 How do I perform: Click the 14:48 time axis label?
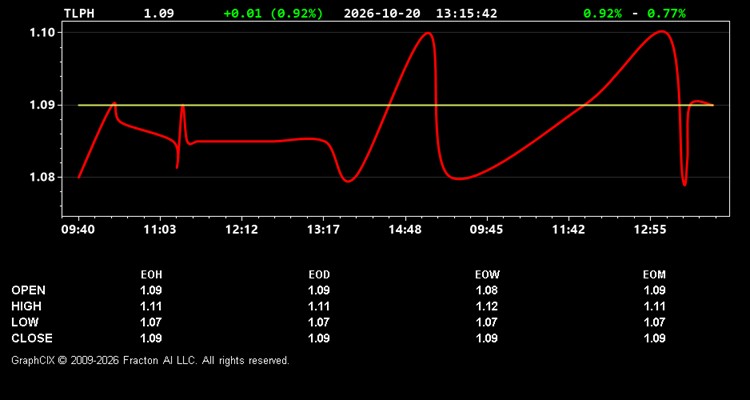(x=405, y=230)
